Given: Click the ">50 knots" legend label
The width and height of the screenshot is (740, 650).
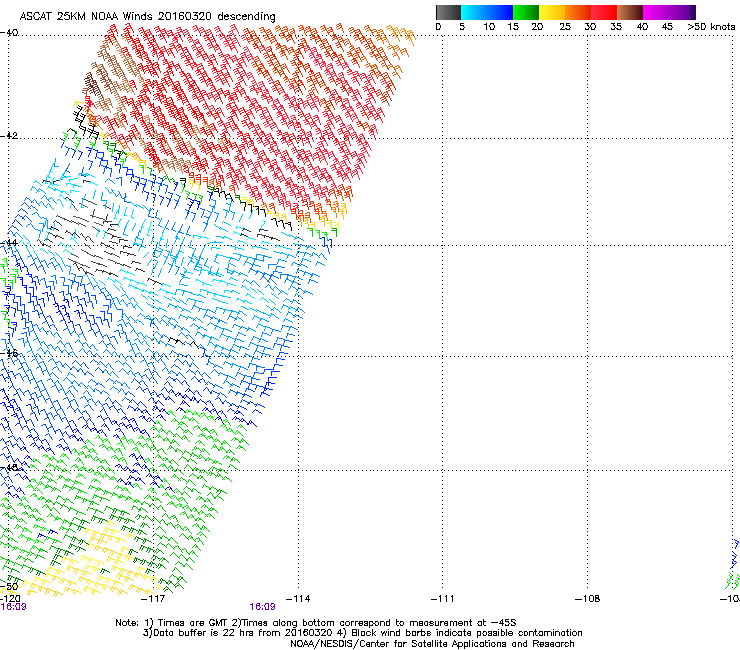Looking at the screenshot, I should [711, 27].
